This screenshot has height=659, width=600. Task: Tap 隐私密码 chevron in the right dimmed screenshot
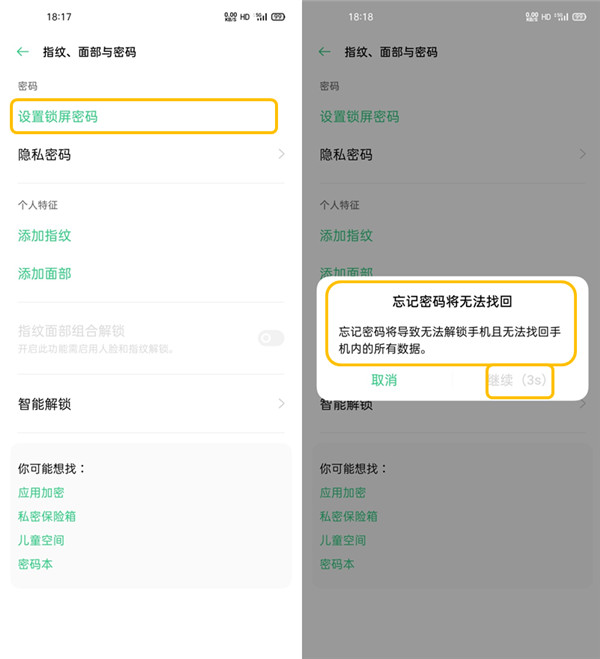(582, 154)
